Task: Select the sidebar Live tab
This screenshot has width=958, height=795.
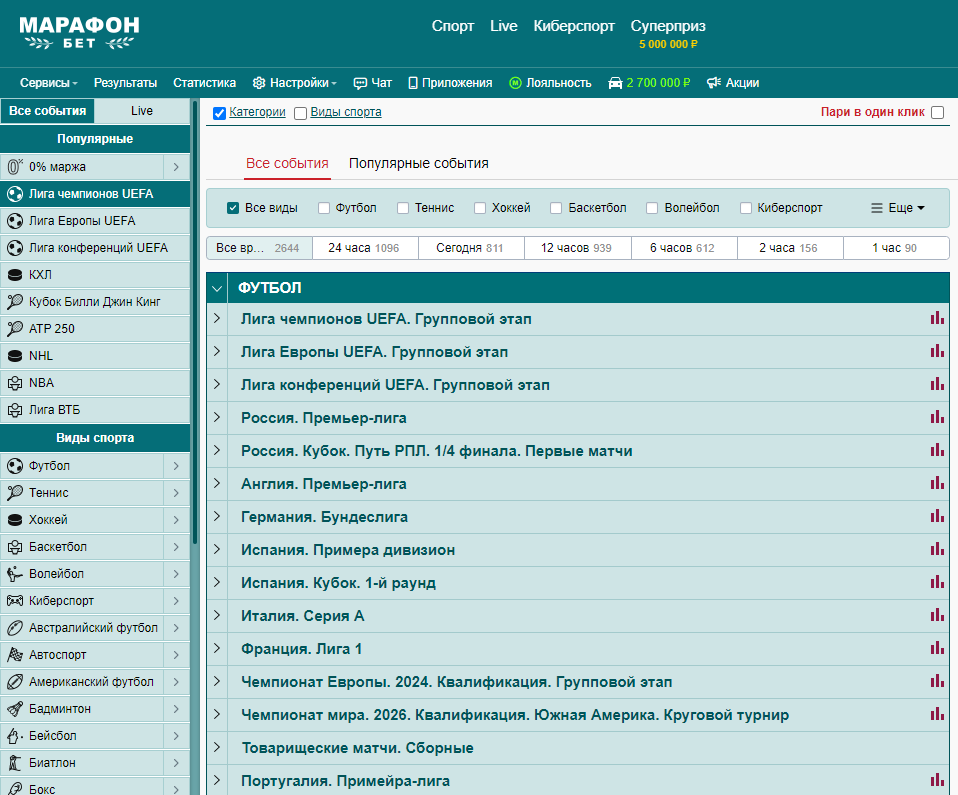Action: click(x=142, y=111)
